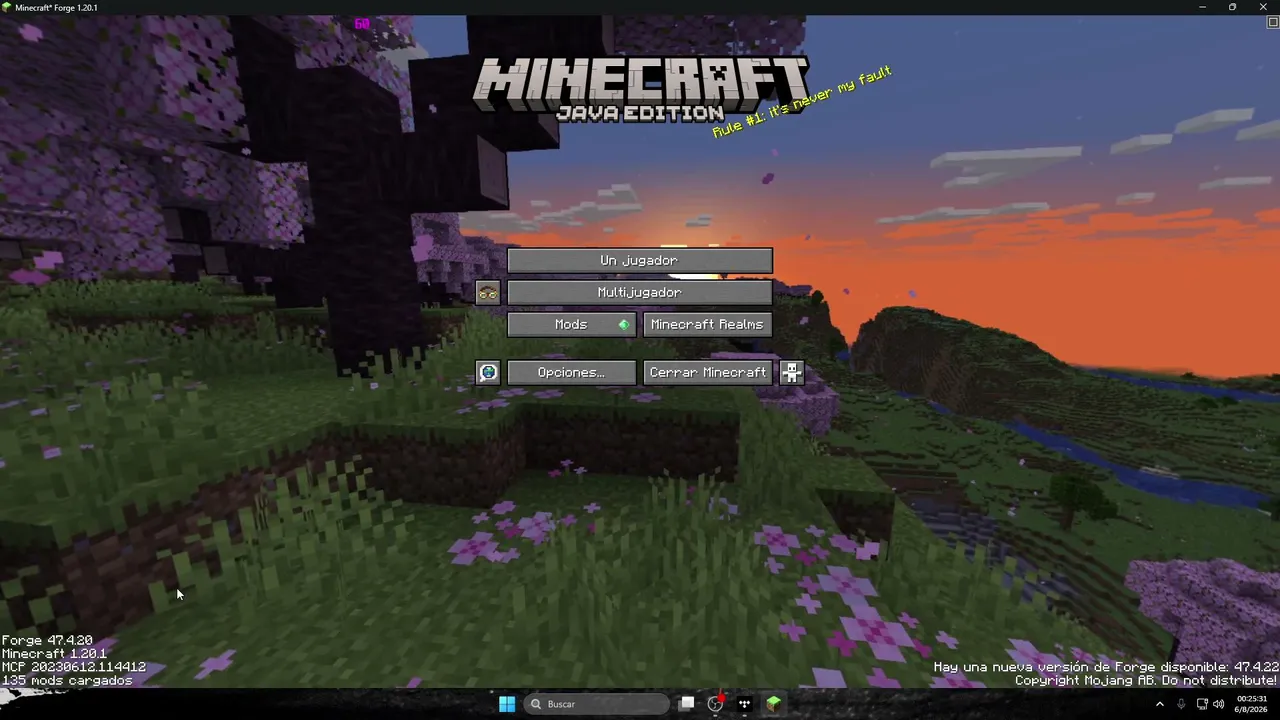Expand the hidden system tray icons chevron
This screenshot has width=1280, height=720.
(1160, 704)
